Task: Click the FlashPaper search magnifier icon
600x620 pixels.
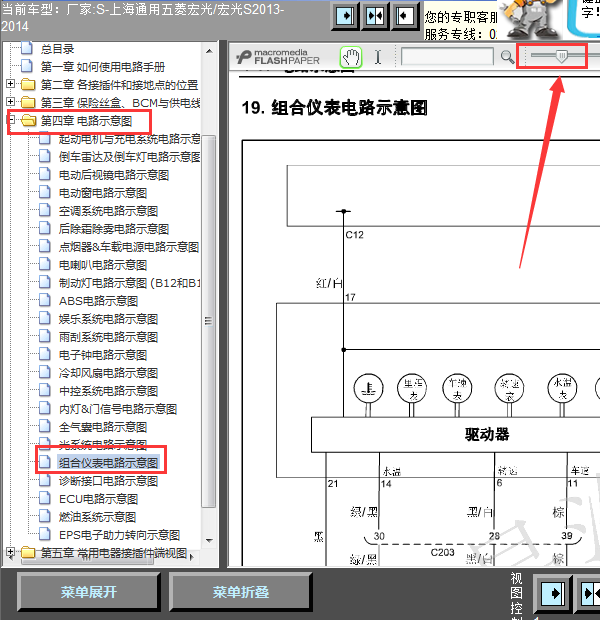Action: 507,57
